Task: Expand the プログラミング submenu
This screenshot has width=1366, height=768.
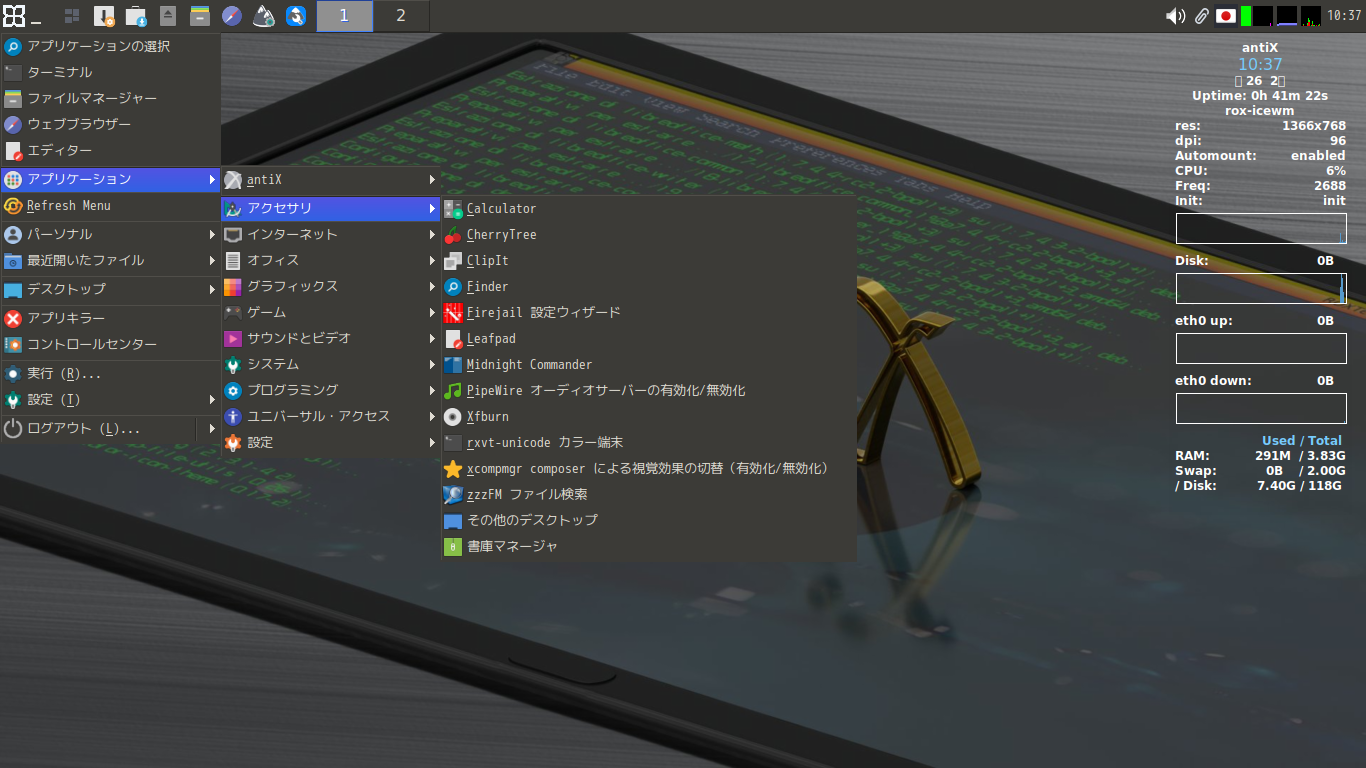Action: coord(331,391)
